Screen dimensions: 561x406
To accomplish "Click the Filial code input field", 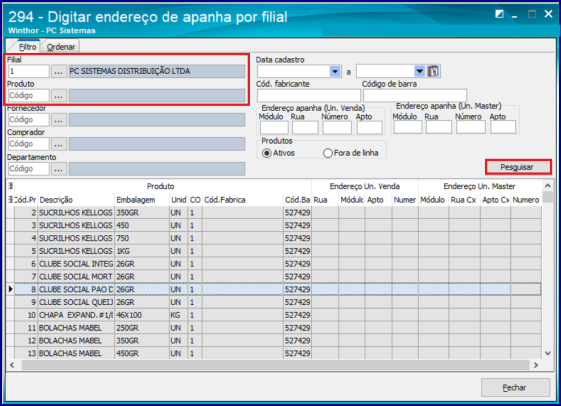I will (x=29, y=72).
